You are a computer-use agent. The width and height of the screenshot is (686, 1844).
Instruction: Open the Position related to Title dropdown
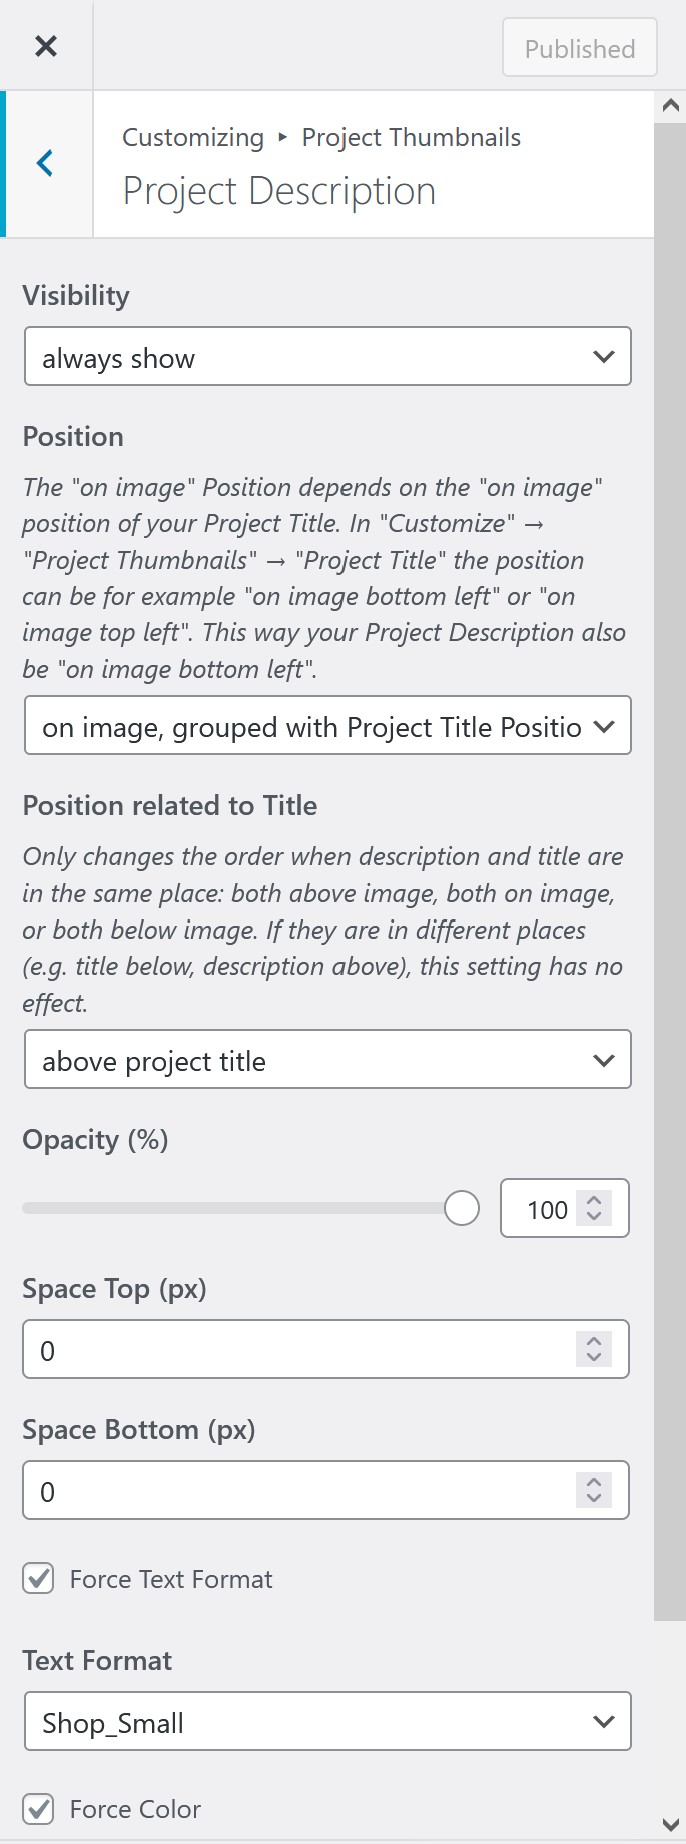pyautogui.click(x=327, y=1059)
